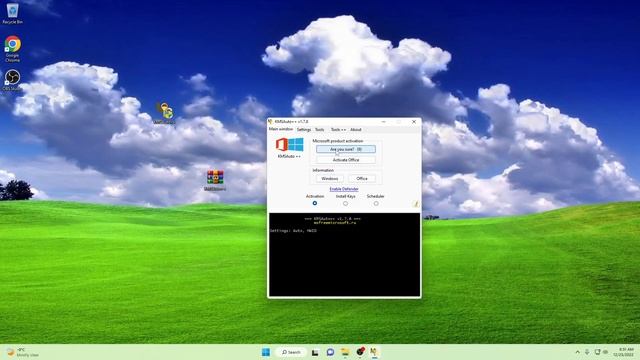The image size is (640, 360).
Task: Select the Scheduler radio button
Action: 376,203
